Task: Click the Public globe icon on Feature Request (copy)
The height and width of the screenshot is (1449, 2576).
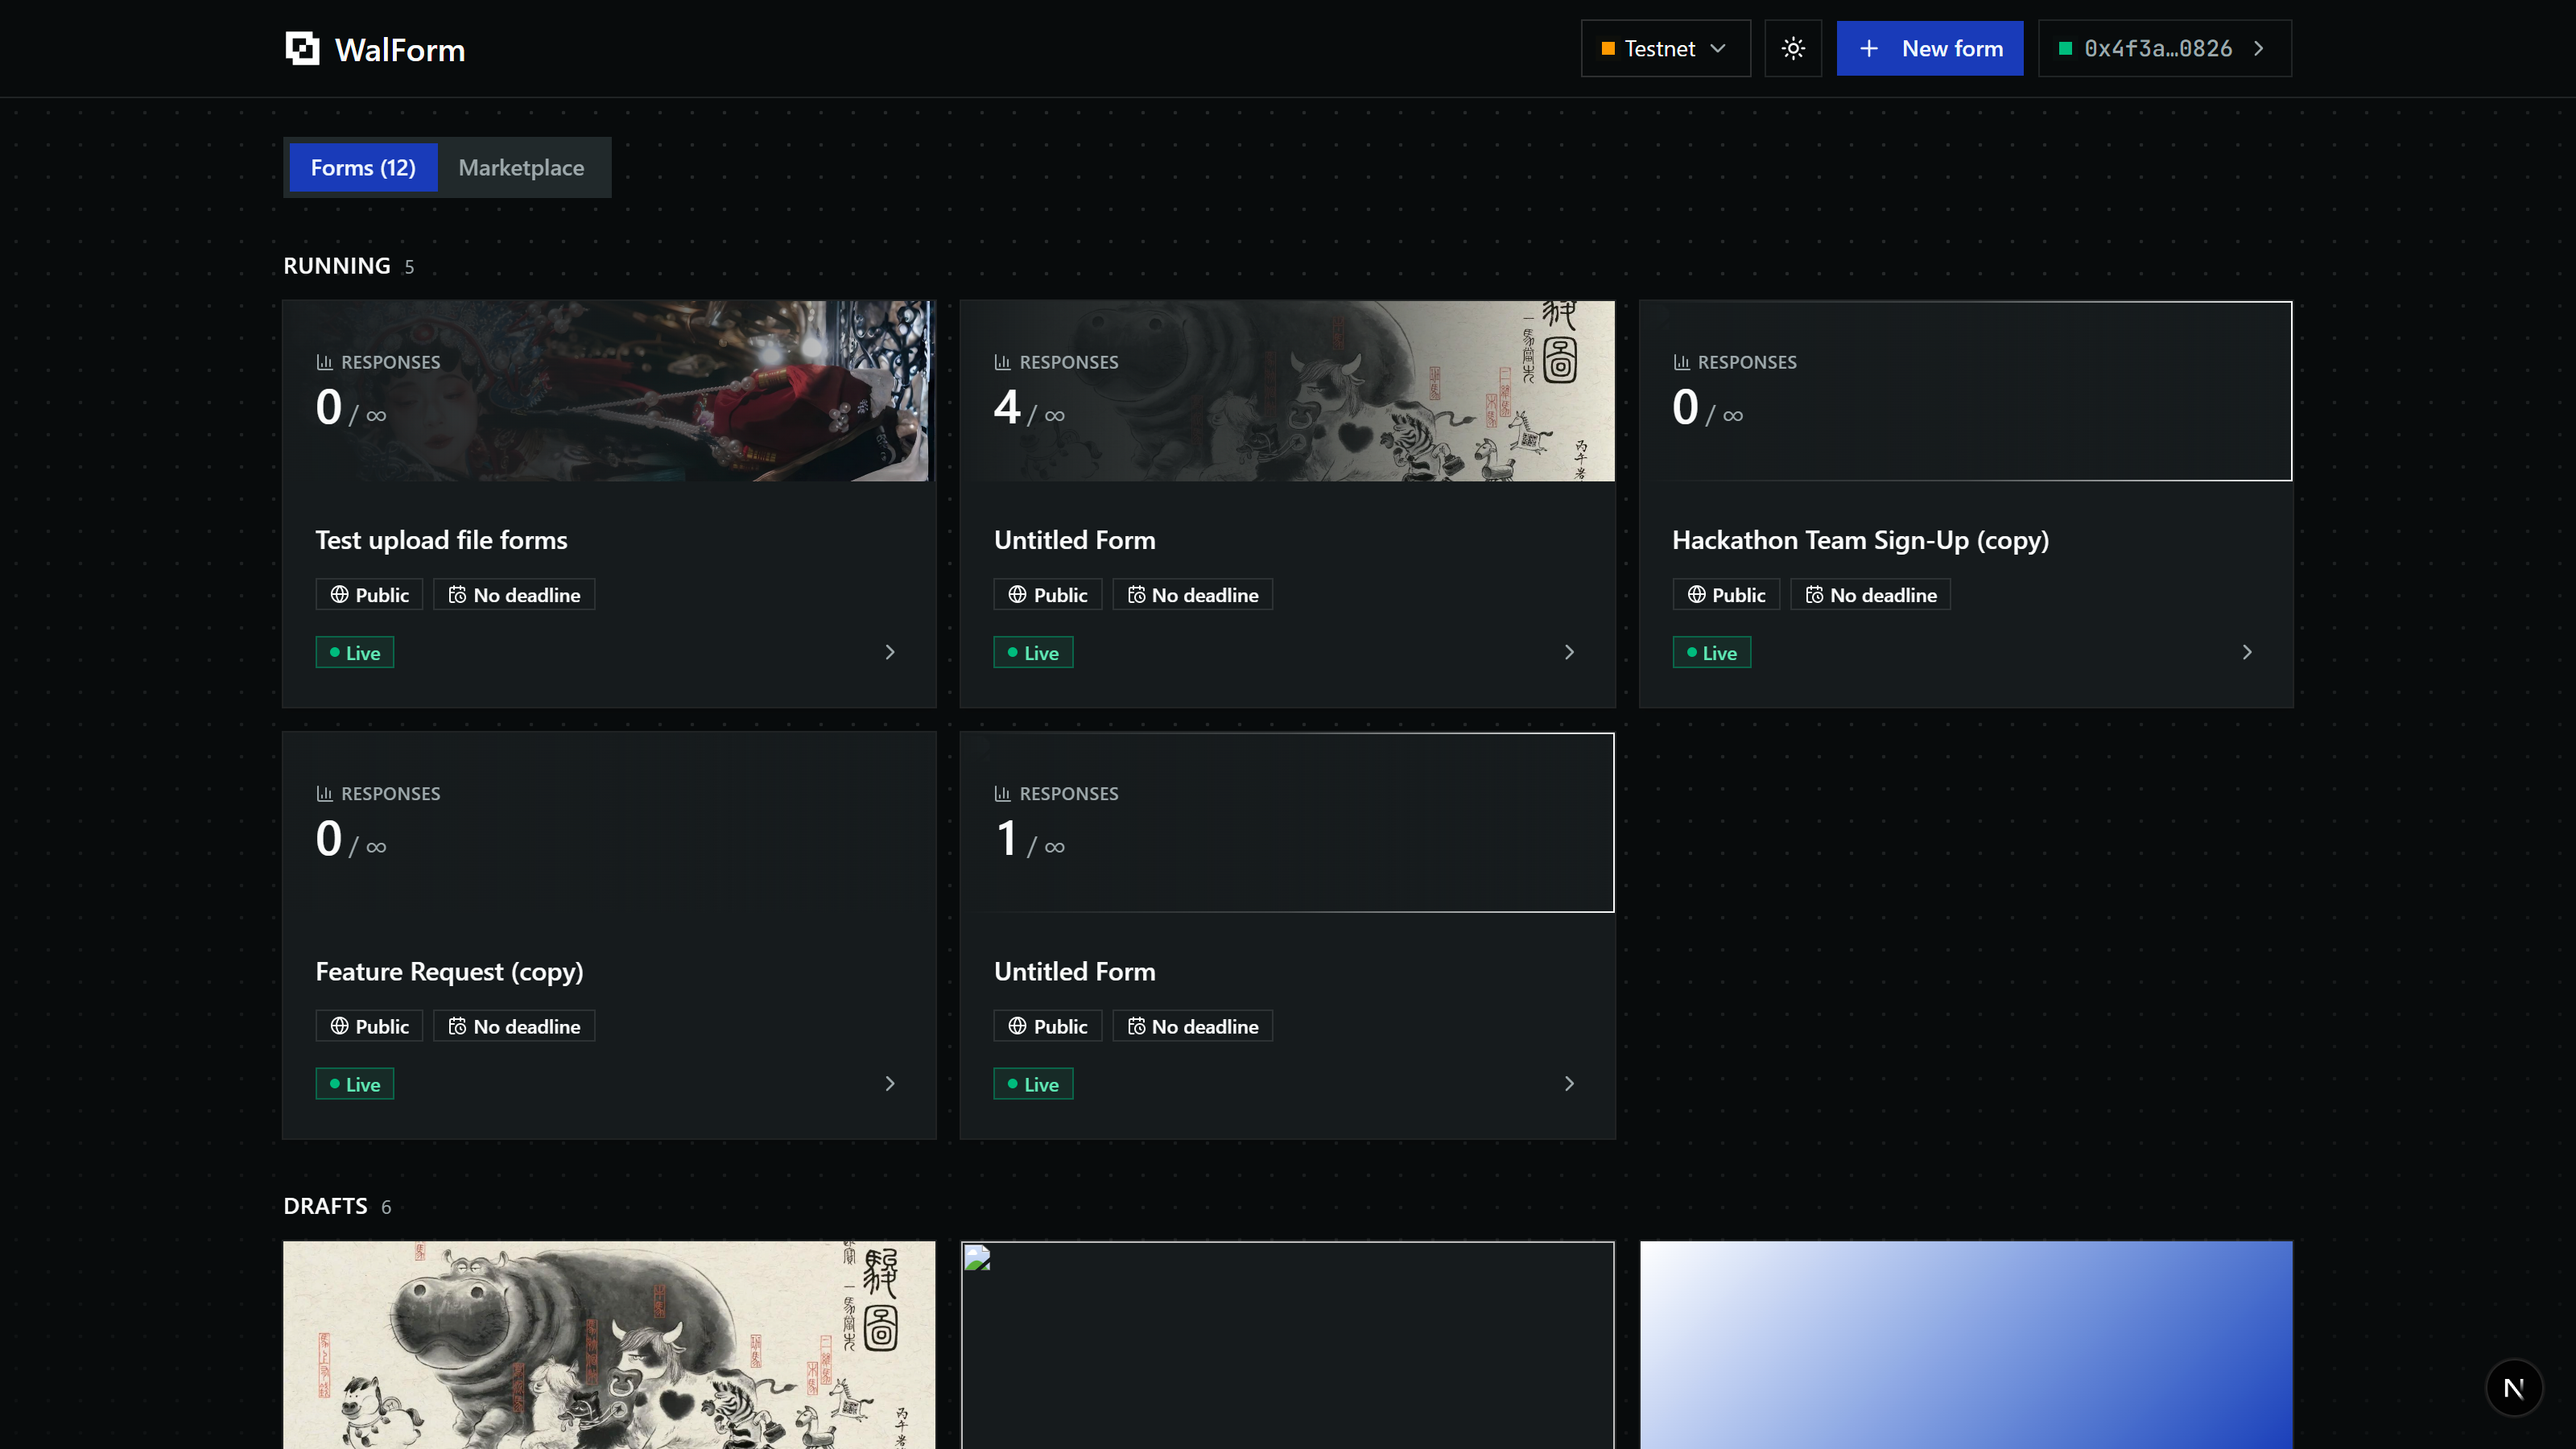Action: (x=340, y=1026)
